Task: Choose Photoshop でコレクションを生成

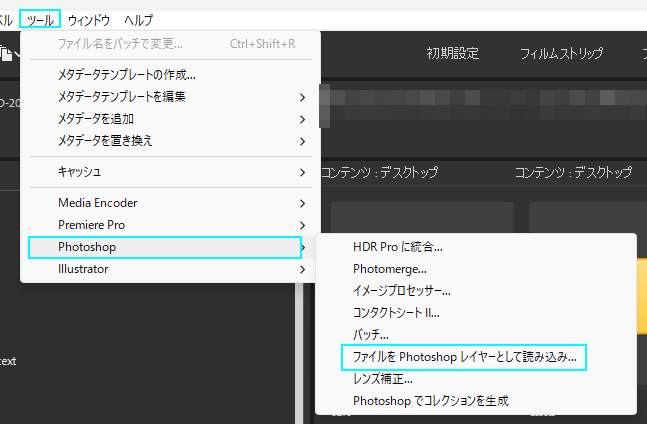Action: point(476,400)
